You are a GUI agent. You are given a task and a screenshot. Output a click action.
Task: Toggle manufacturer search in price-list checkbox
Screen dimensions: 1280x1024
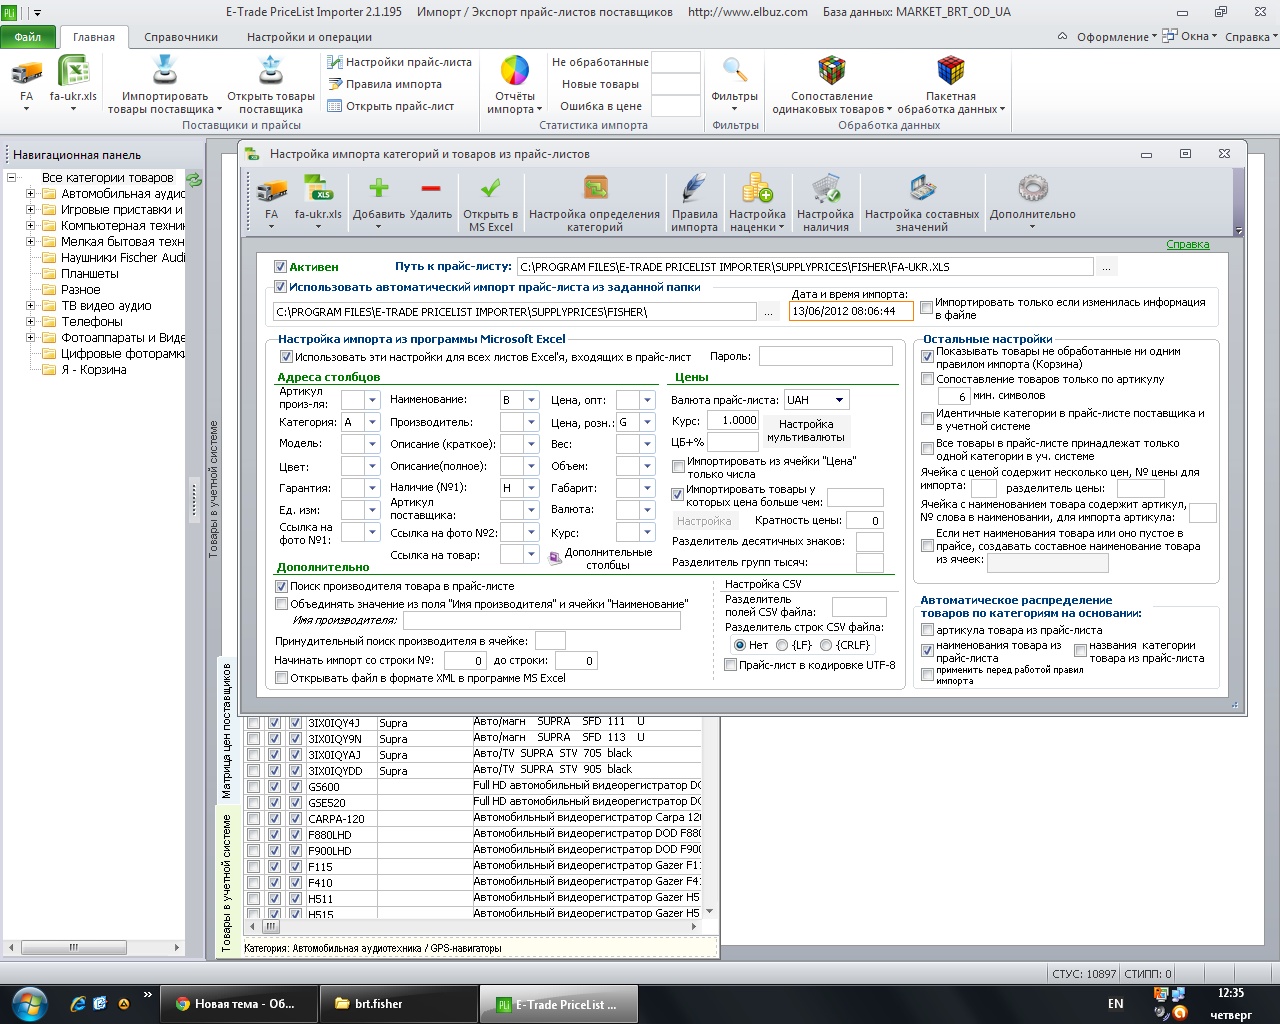click(281, 587)
